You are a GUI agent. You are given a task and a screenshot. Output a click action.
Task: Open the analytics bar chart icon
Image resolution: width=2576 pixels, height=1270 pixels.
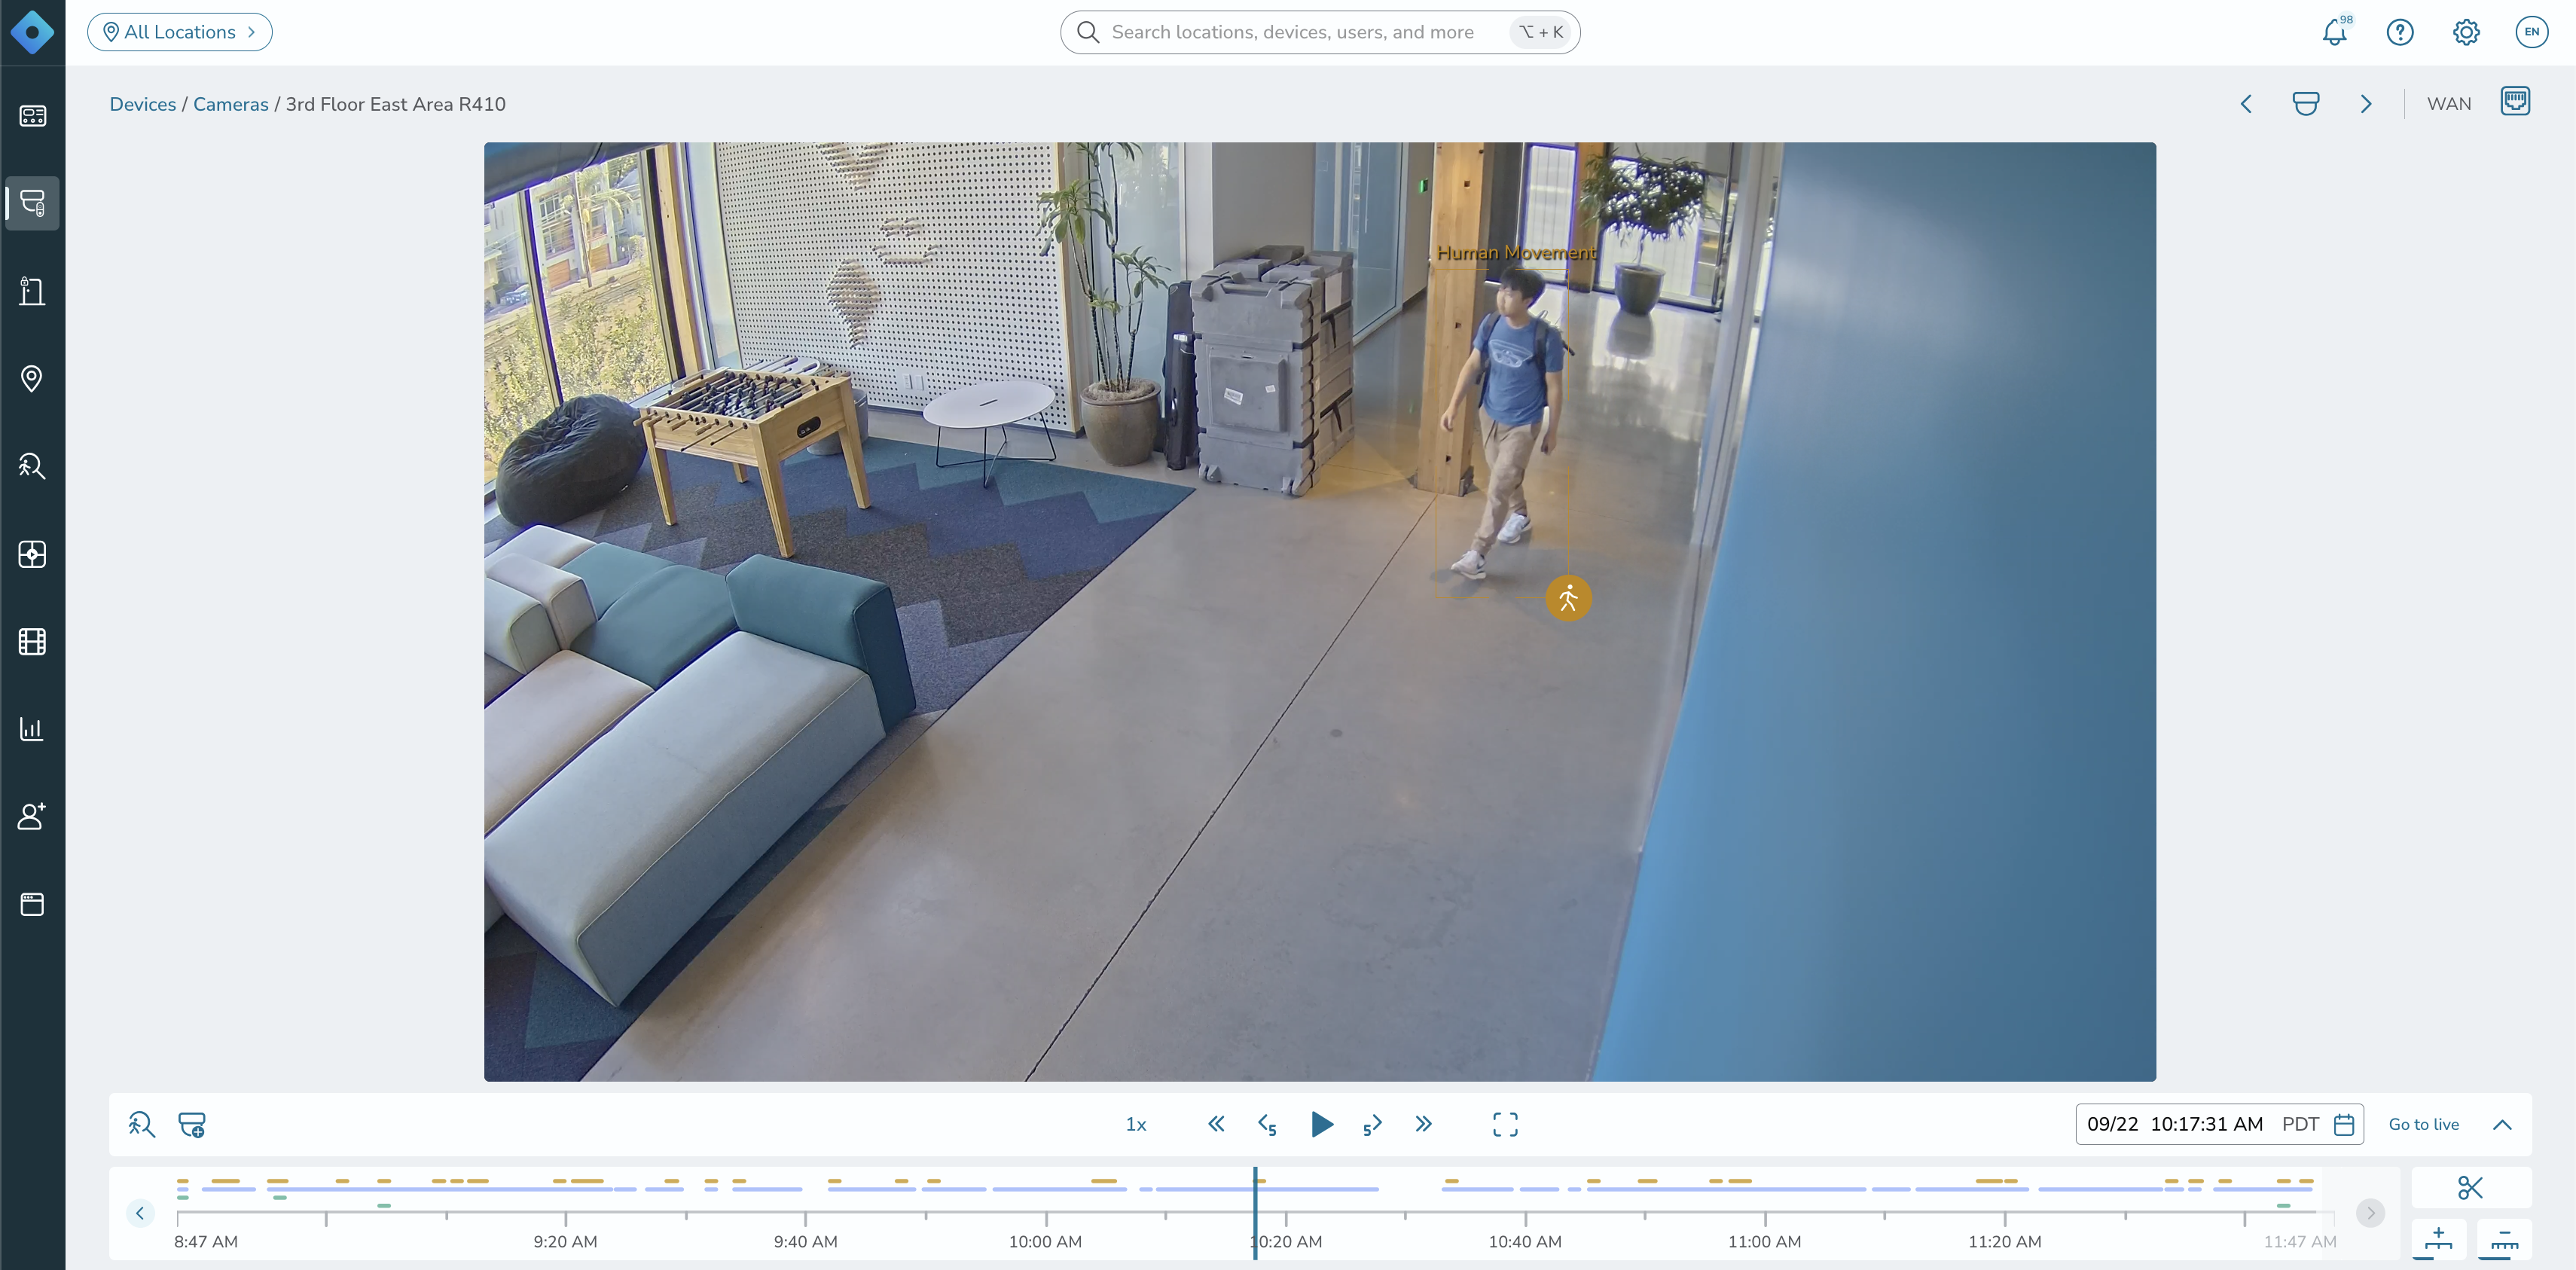coord(32,729)
